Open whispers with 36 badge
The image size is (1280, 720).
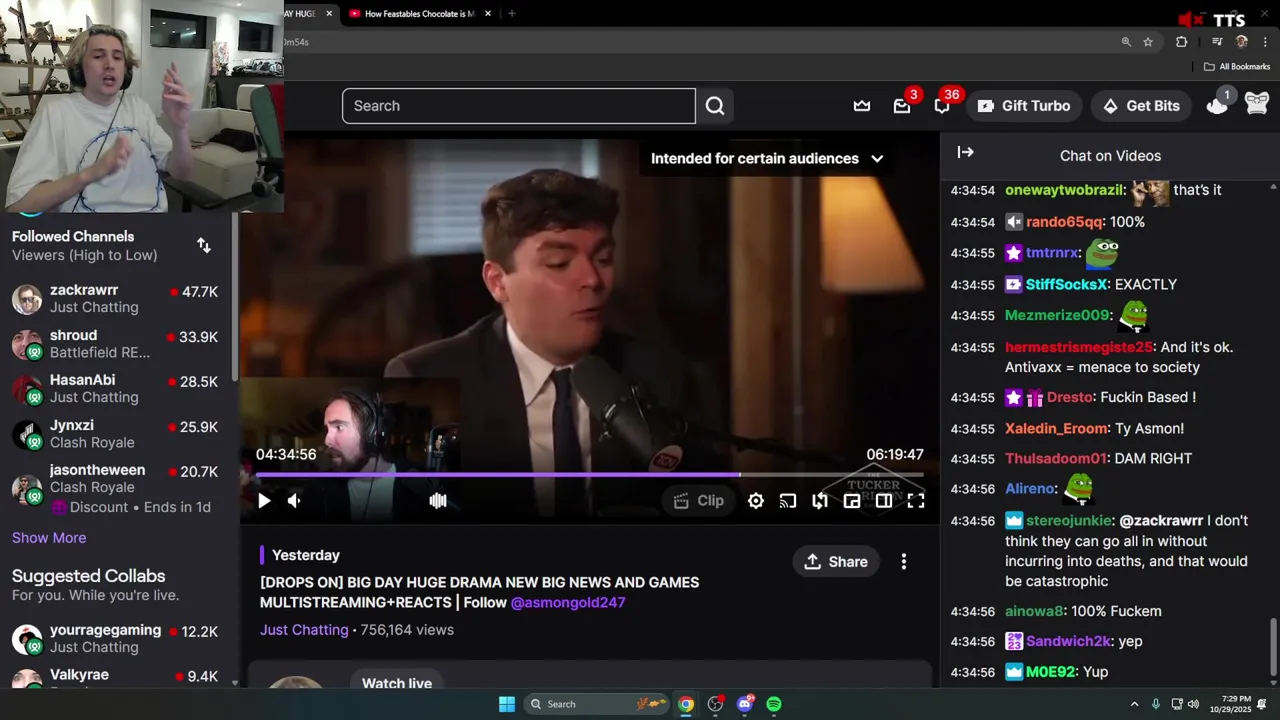coord(942,106)
